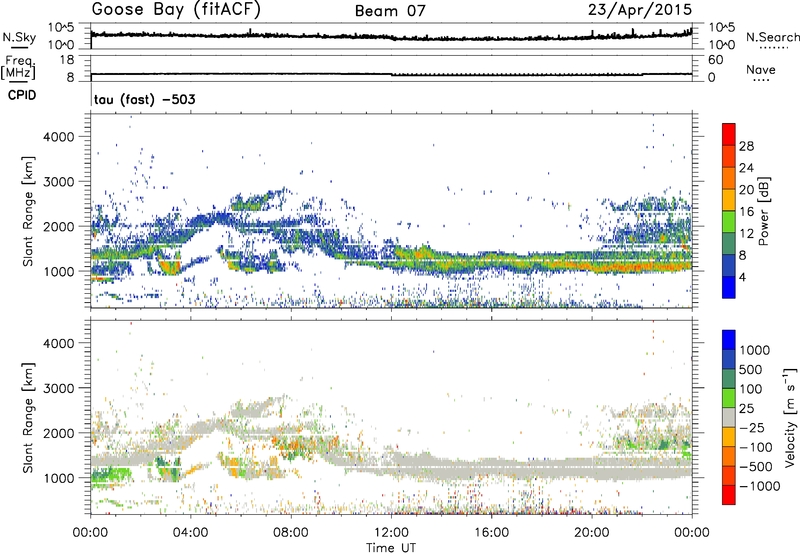Select the date text "23/Apr/2015"
800x554 pixels.
[x=640, y=10]
